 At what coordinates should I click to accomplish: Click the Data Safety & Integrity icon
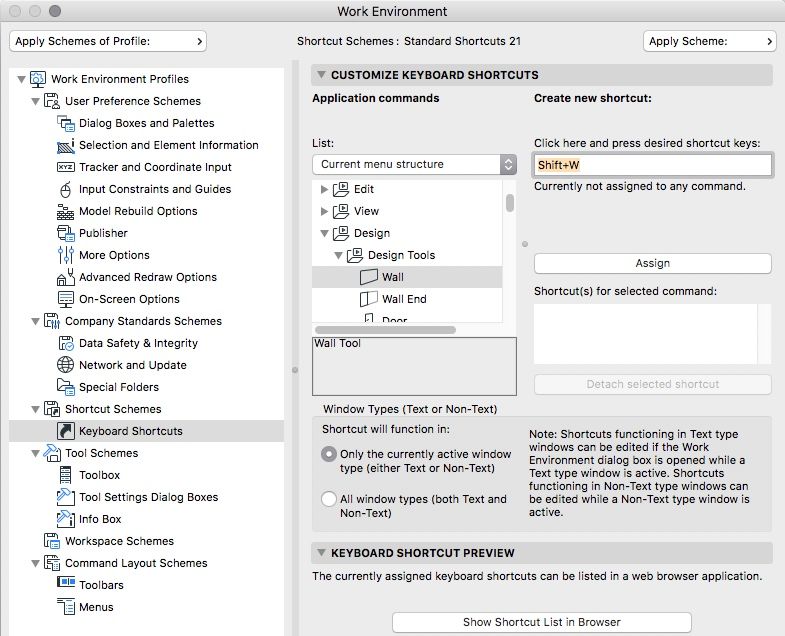[66, 343]
